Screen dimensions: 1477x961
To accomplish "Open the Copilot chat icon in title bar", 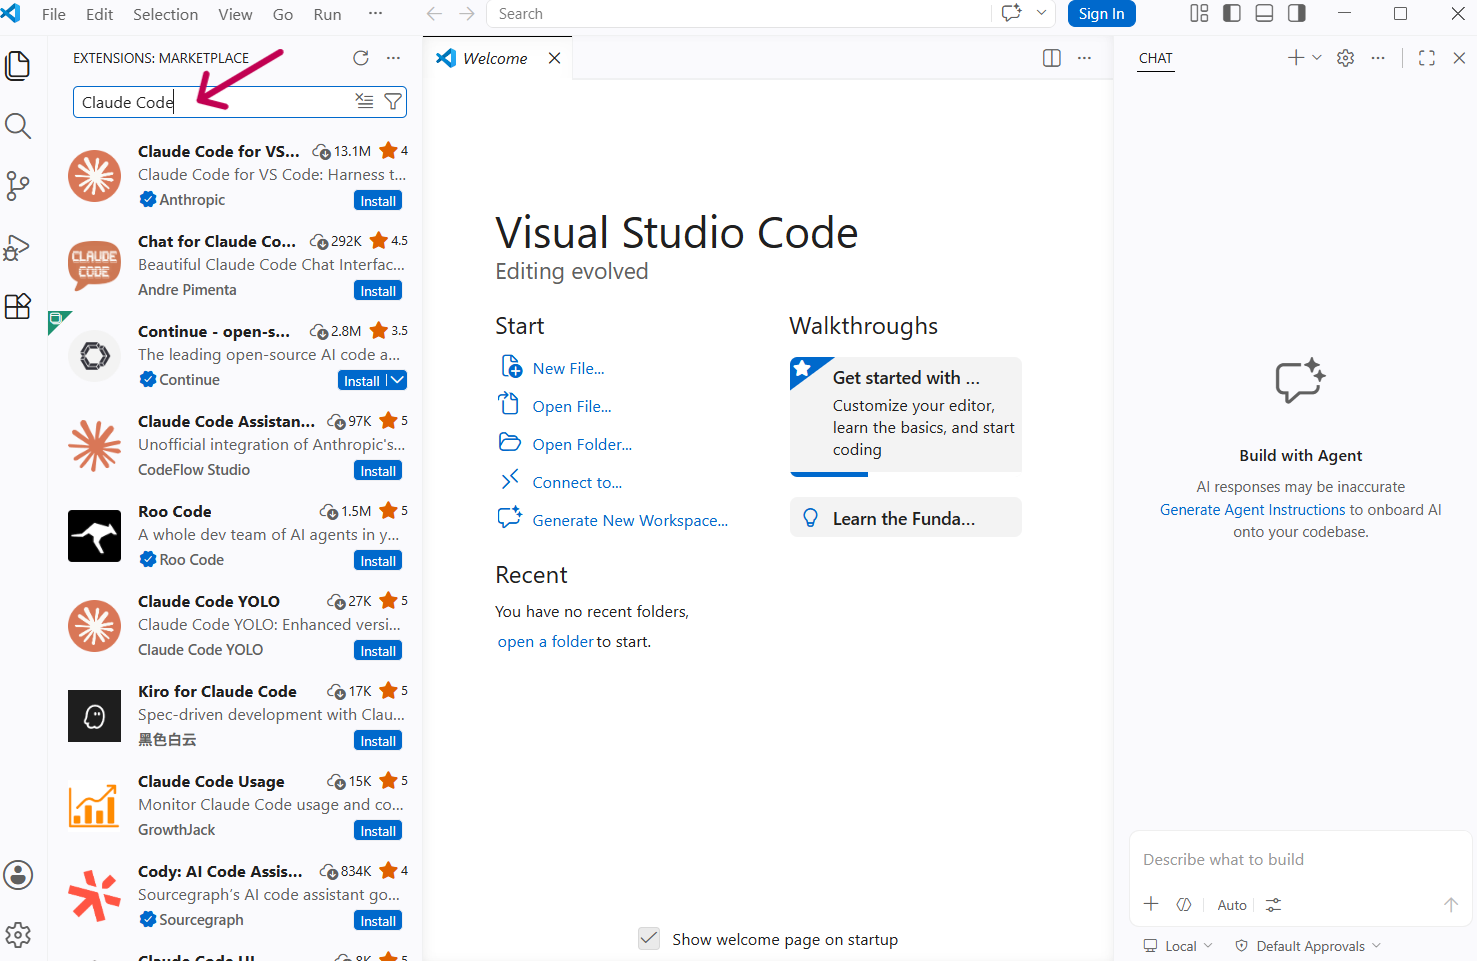I will pyautogui.click(x=1012, y=13).
